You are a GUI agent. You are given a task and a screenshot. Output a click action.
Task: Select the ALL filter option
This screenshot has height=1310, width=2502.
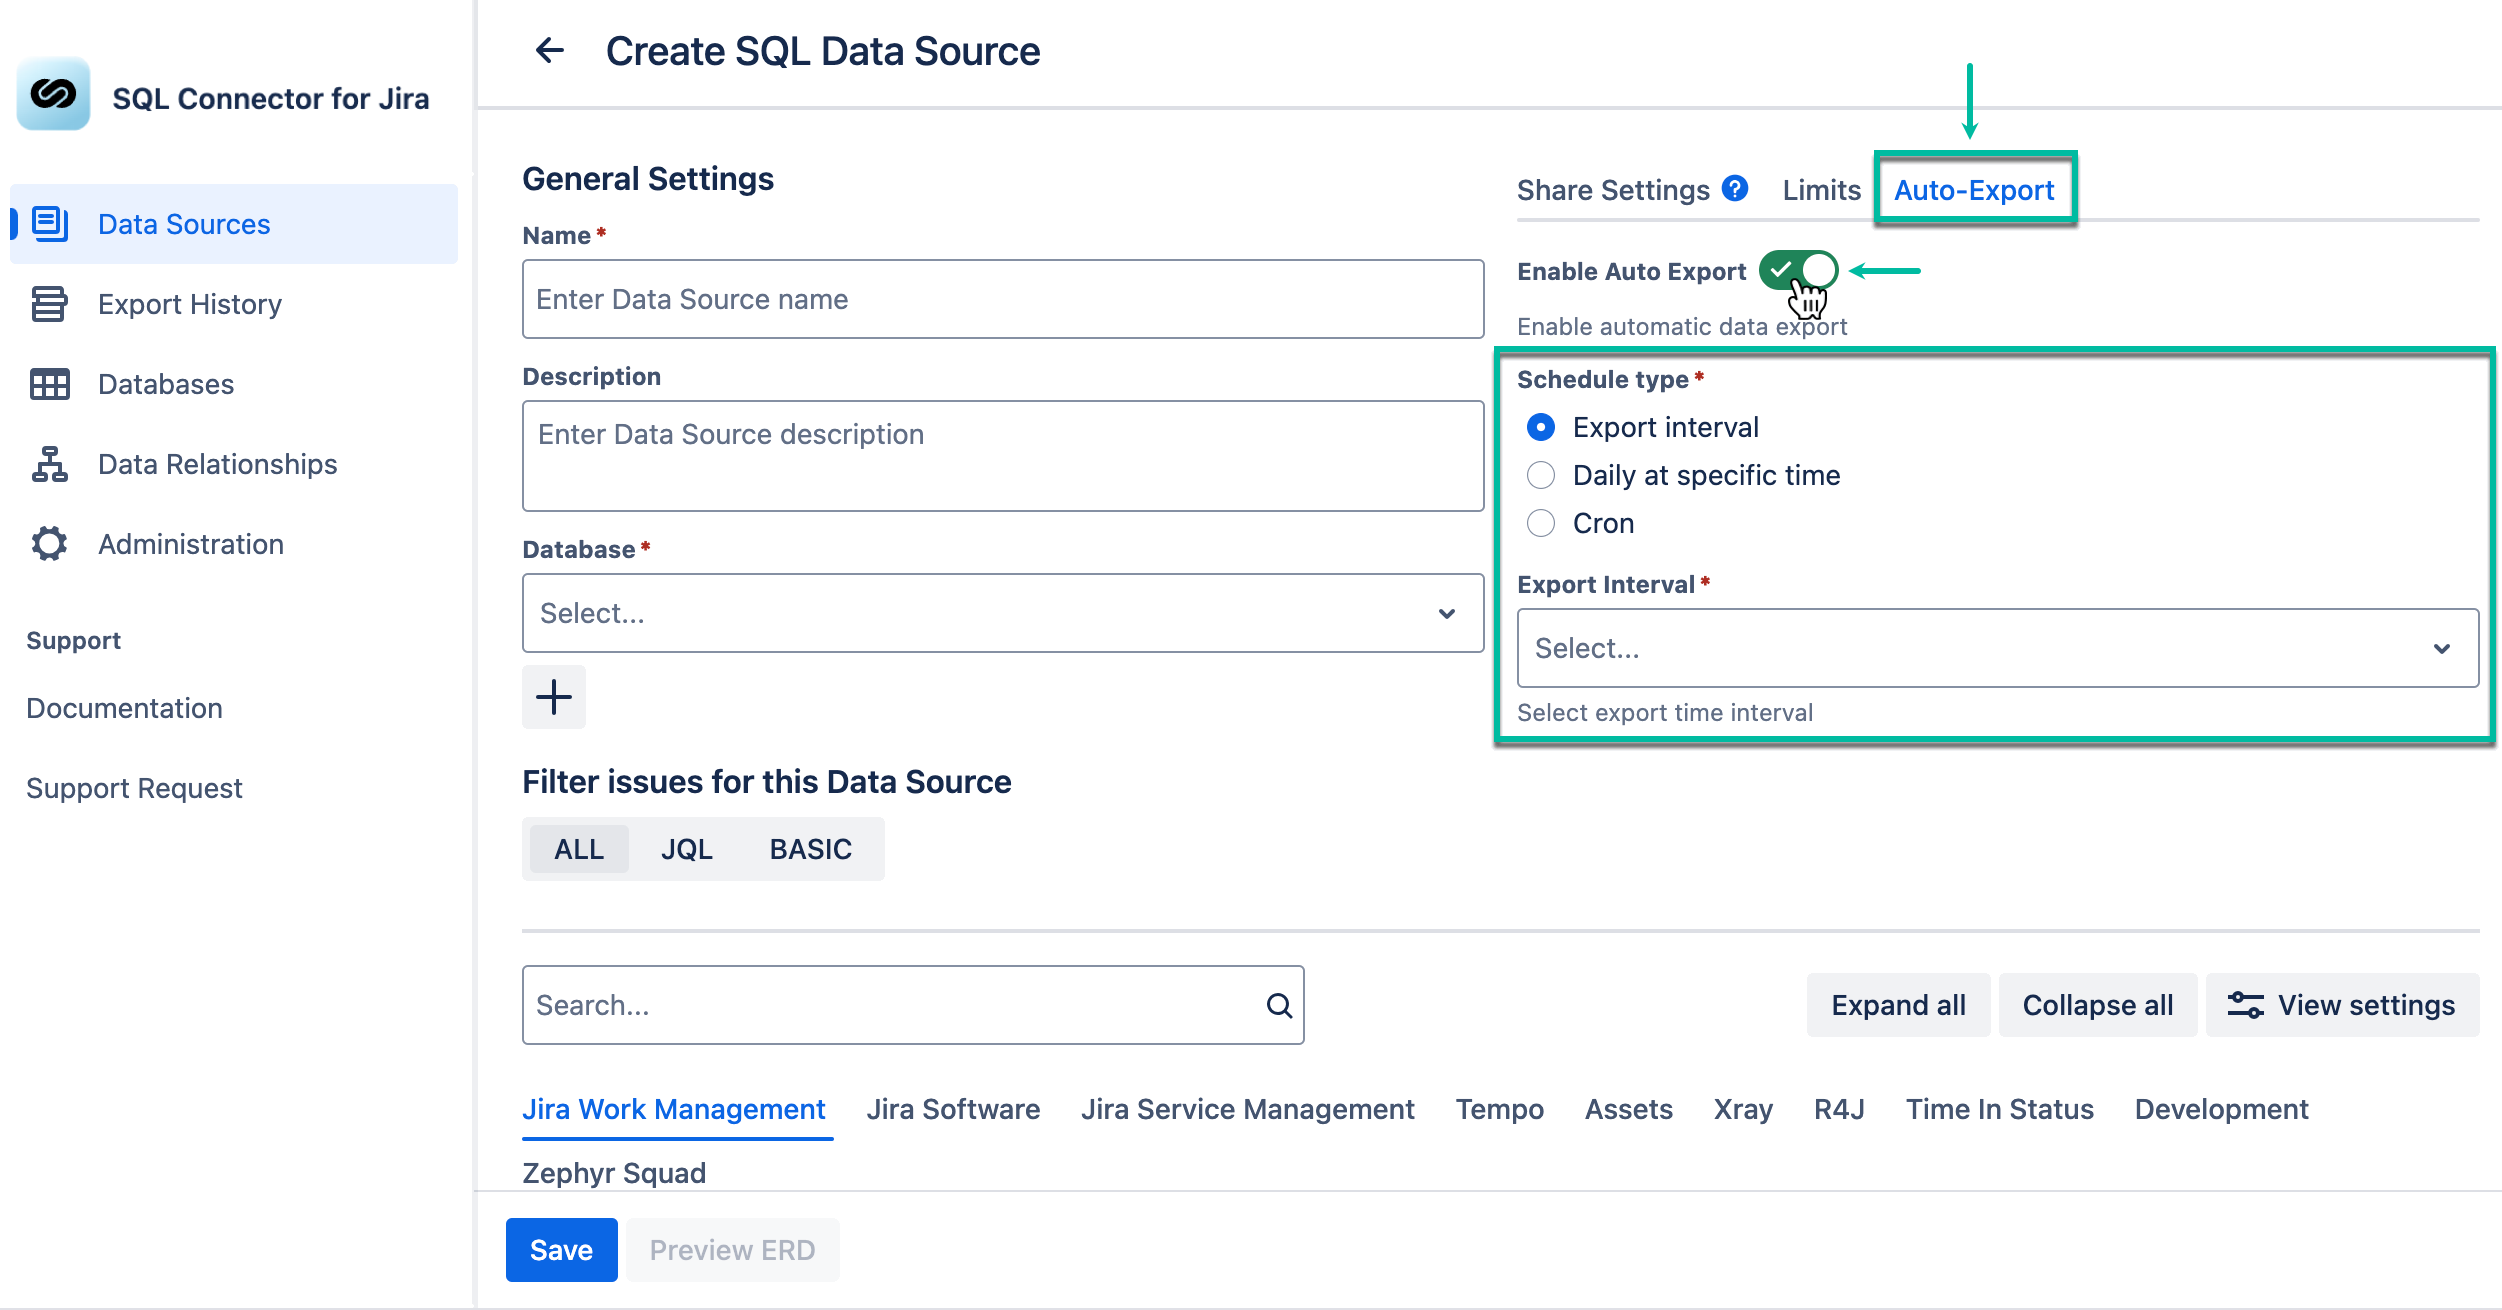point(579,849)
